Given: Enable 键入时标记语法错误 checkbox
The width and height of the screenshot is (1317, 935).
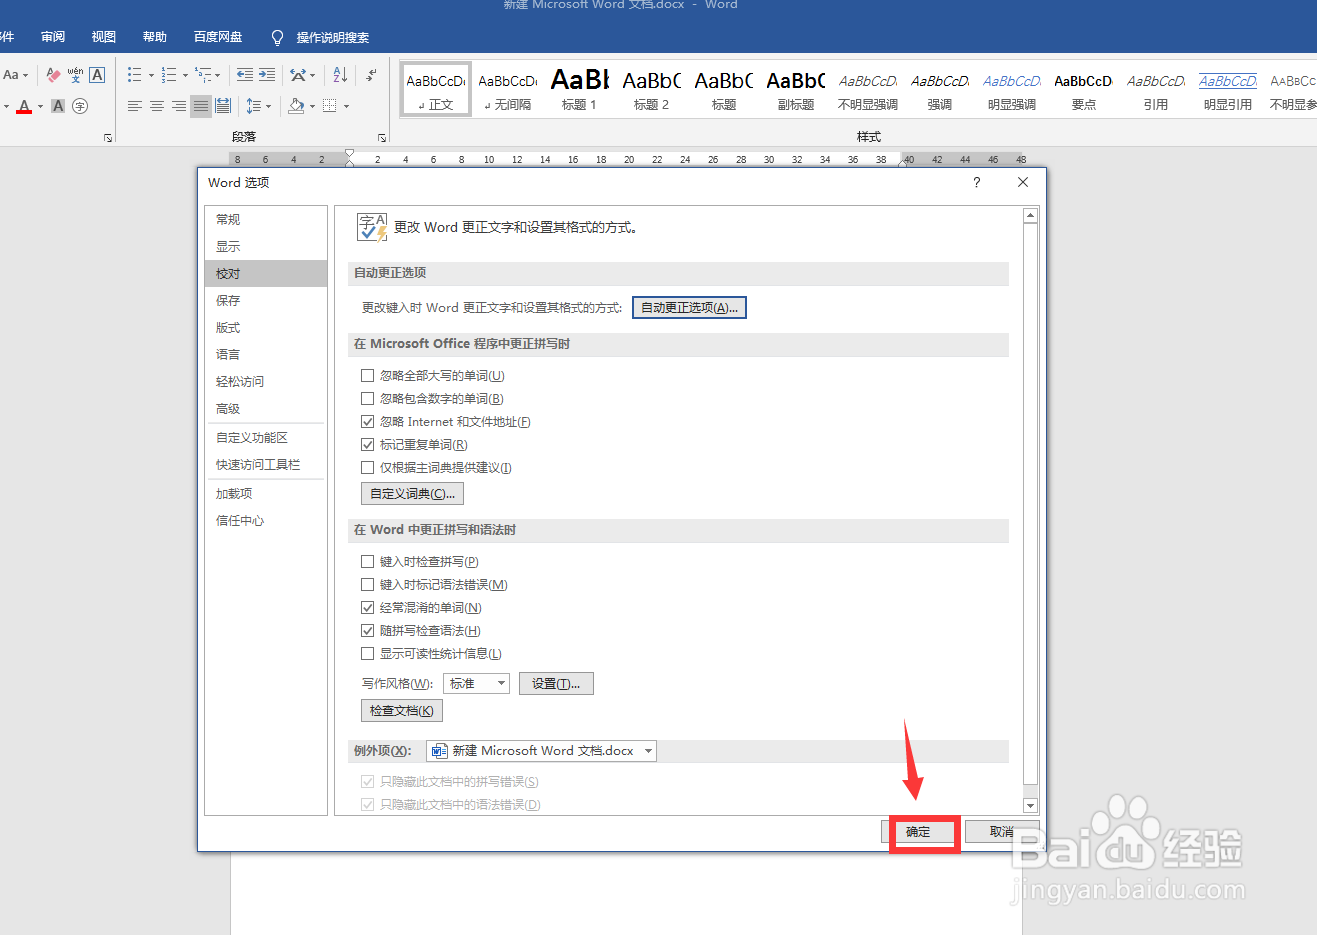Looking at the screenshot, I should (367, 585).
